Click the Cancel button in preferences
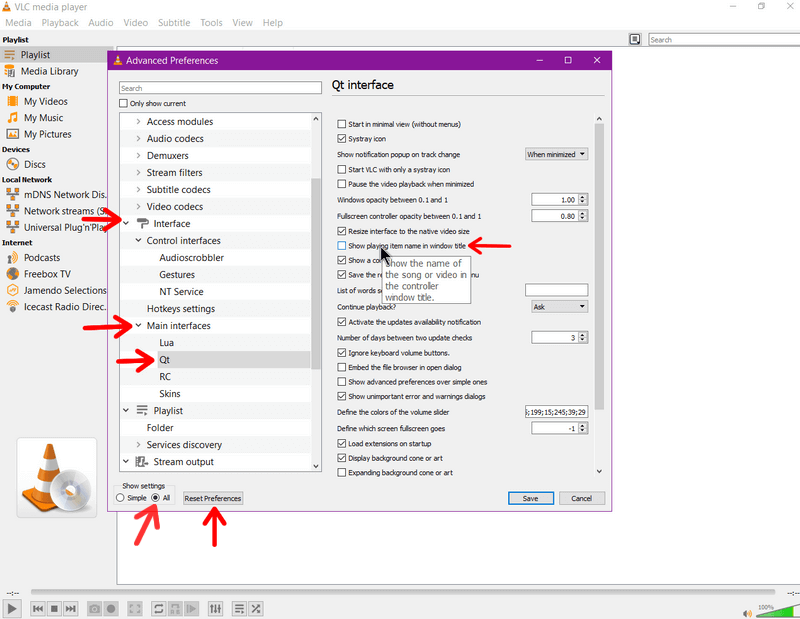Image resolution: width=800 pixels, height=619 pixels. click(x=582, y=499)
